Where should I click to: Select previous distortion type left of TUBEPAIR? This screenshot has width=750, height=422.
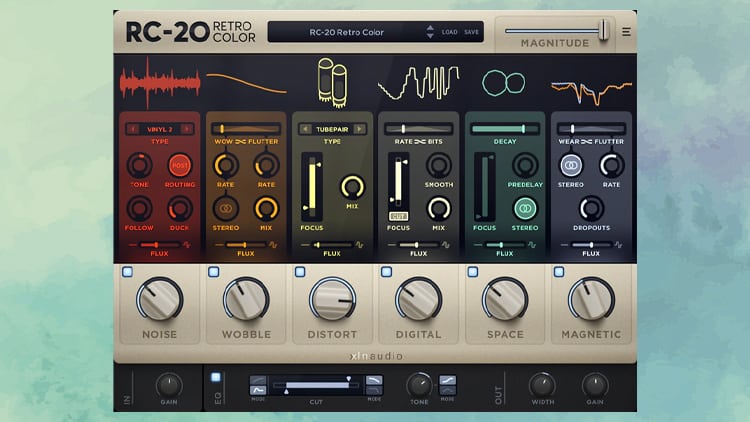click(x=305, y=129)
